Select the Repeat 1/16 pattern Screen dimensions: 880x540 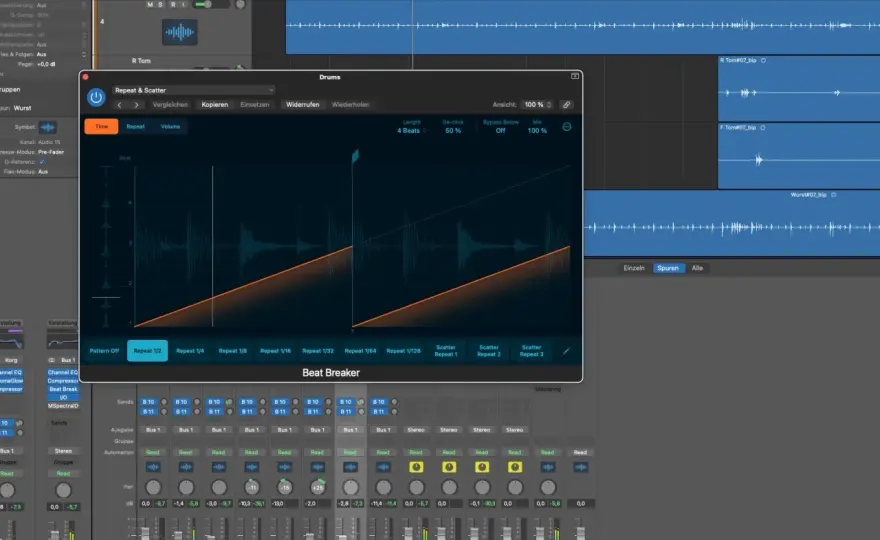tap(276, 351)
